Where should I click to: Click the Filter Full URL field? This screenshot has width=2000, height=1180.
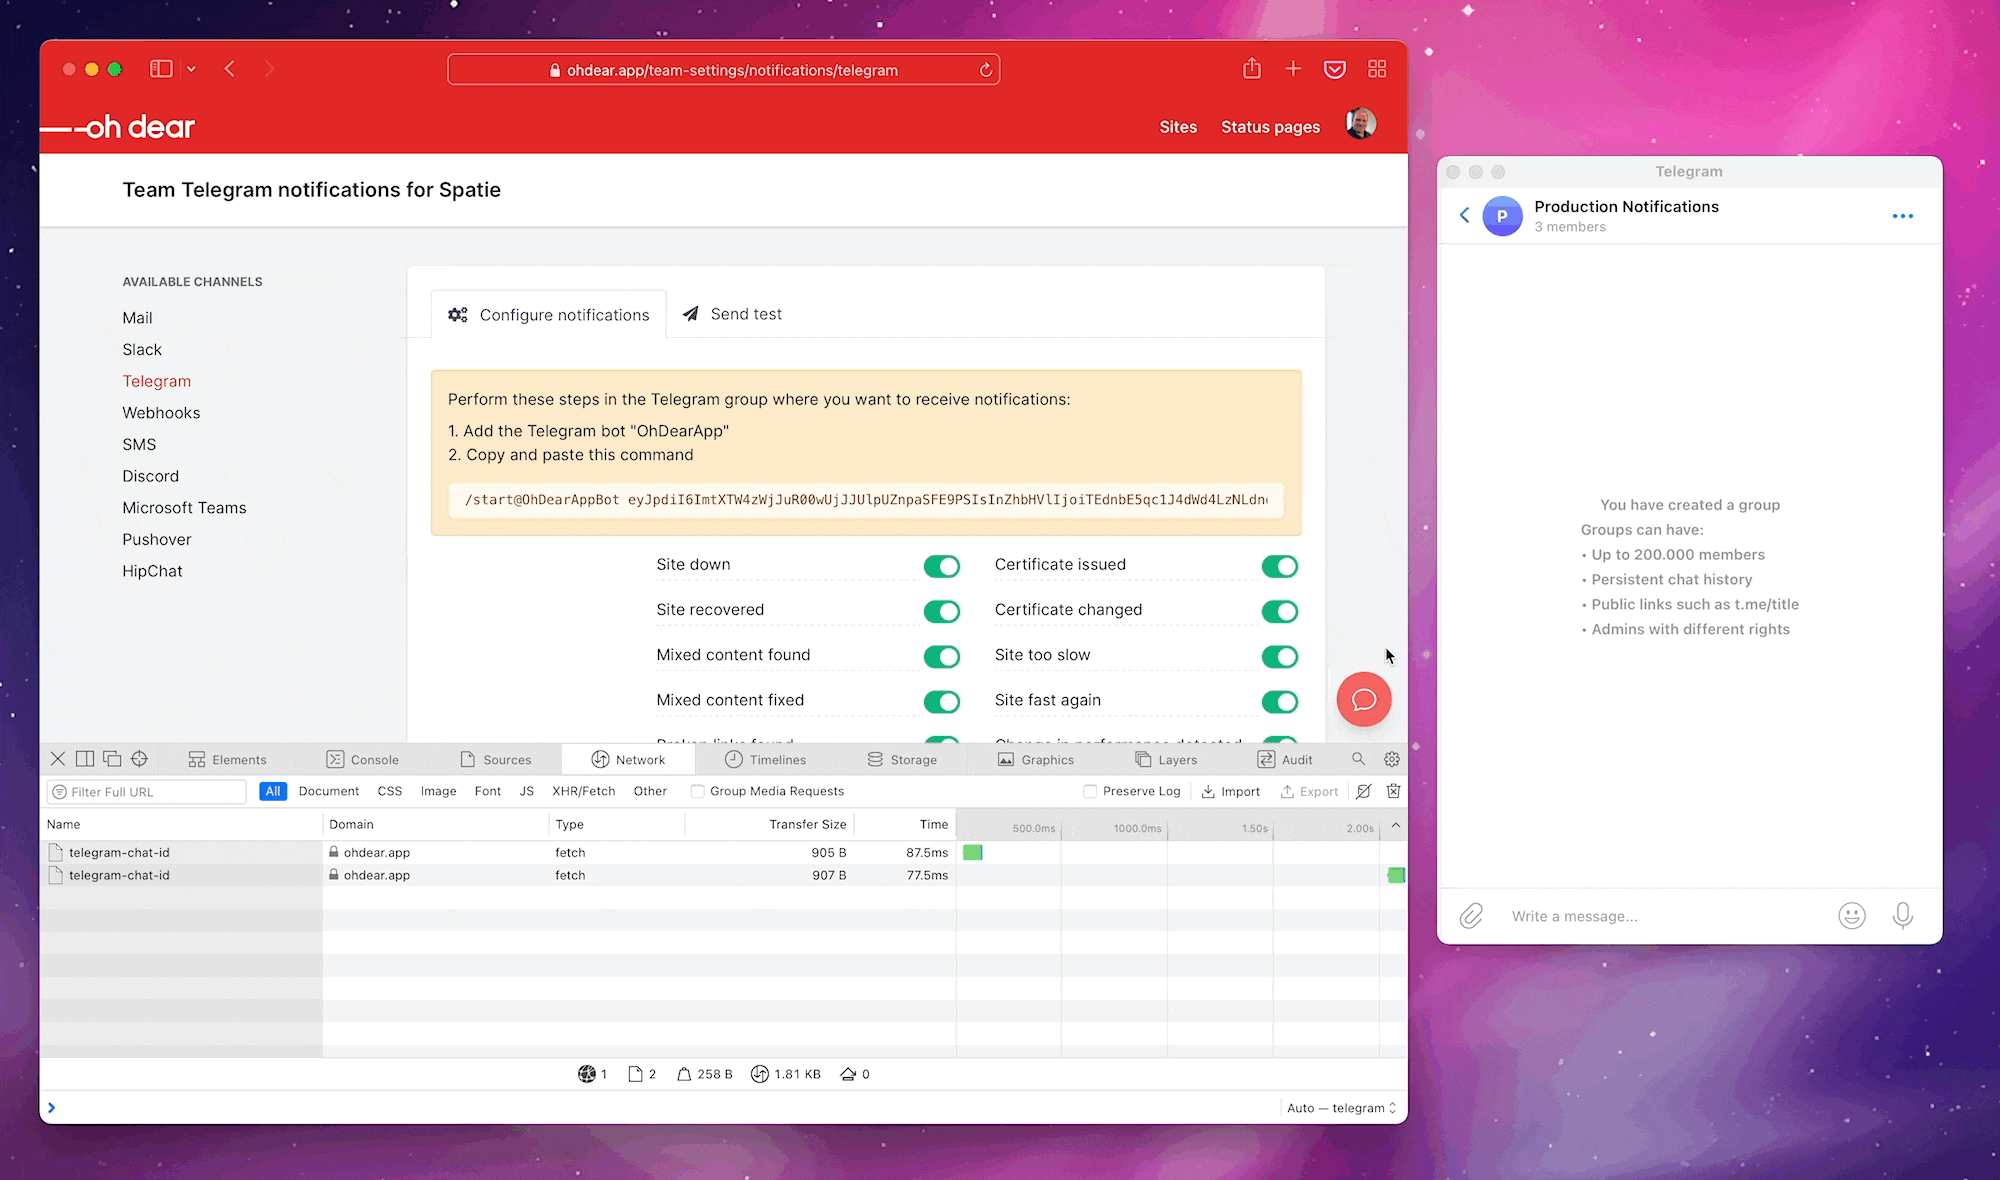coord(147,792)
